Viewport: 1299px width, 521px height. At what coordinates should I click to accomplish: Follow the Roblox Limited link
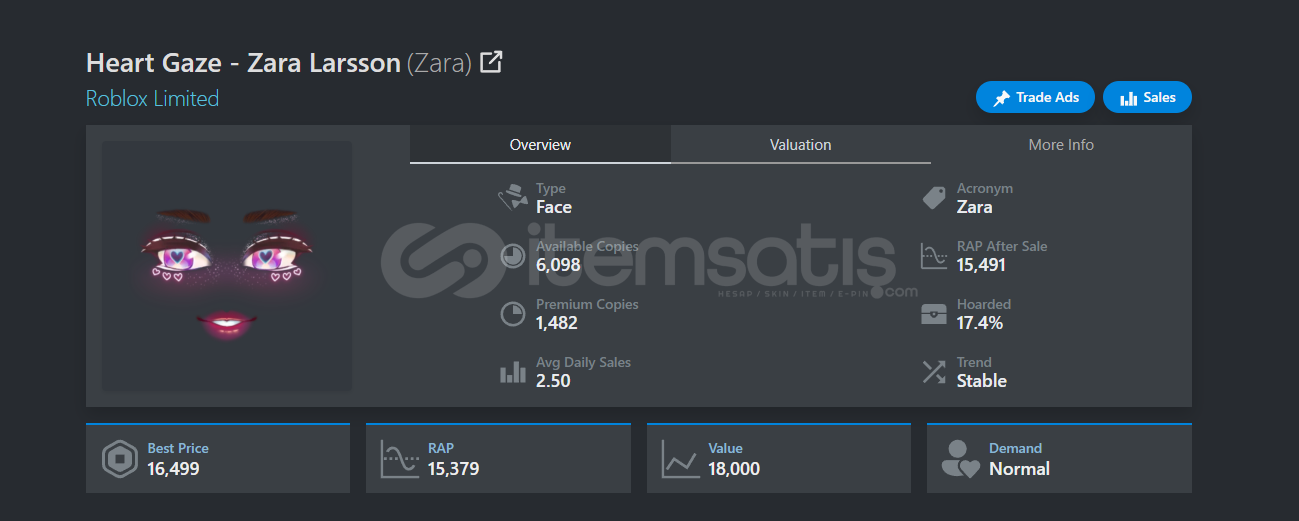[x=152, y=98]
